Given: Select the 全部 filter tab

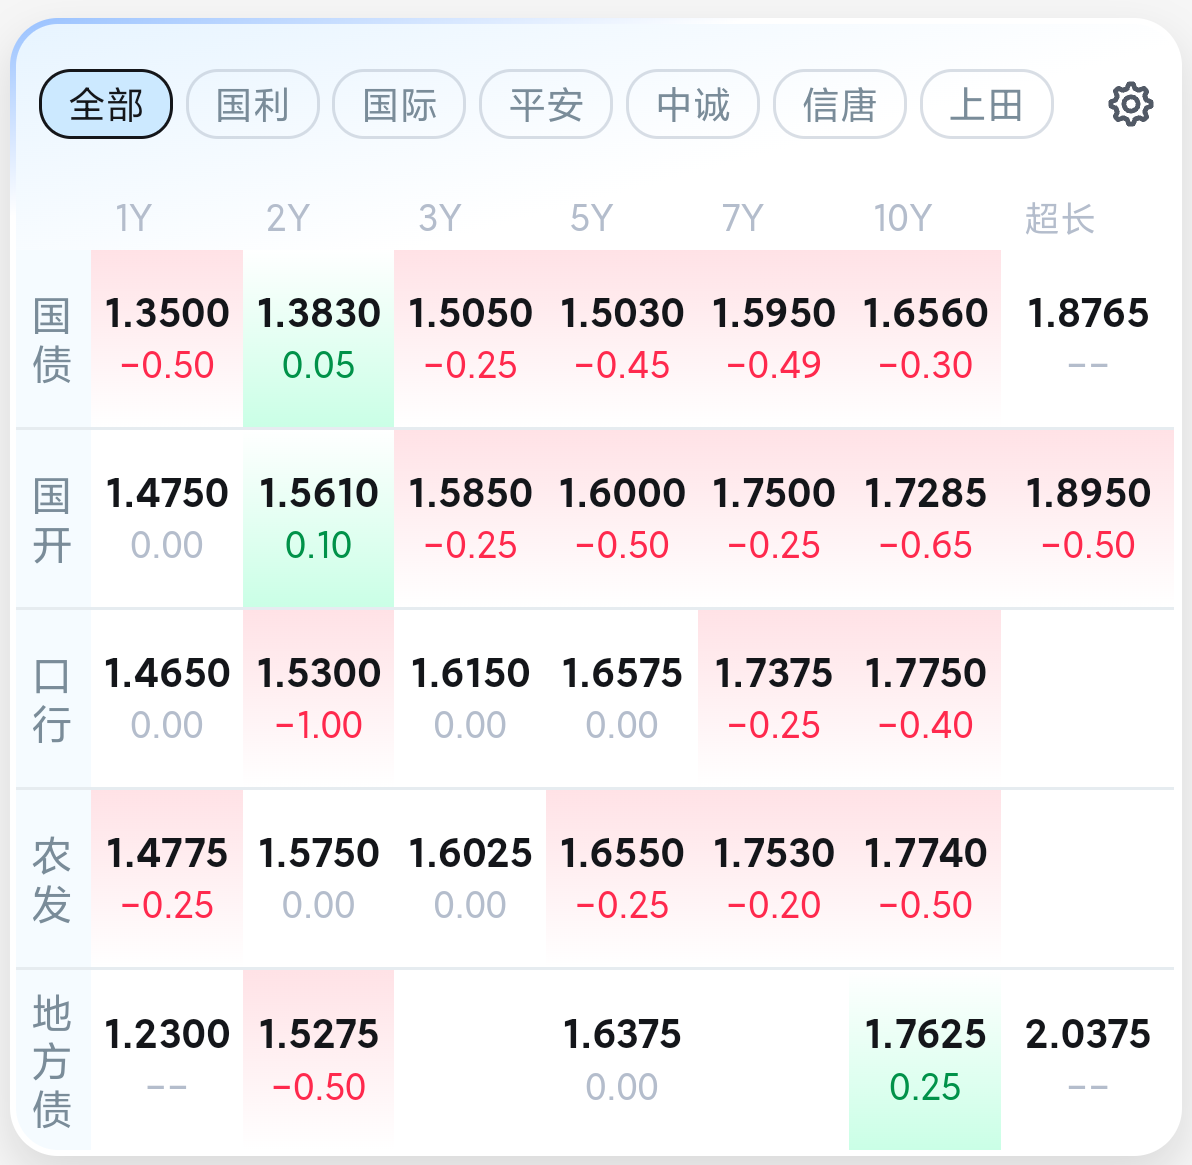Looking at the screenshot, I should coord(106,104).
